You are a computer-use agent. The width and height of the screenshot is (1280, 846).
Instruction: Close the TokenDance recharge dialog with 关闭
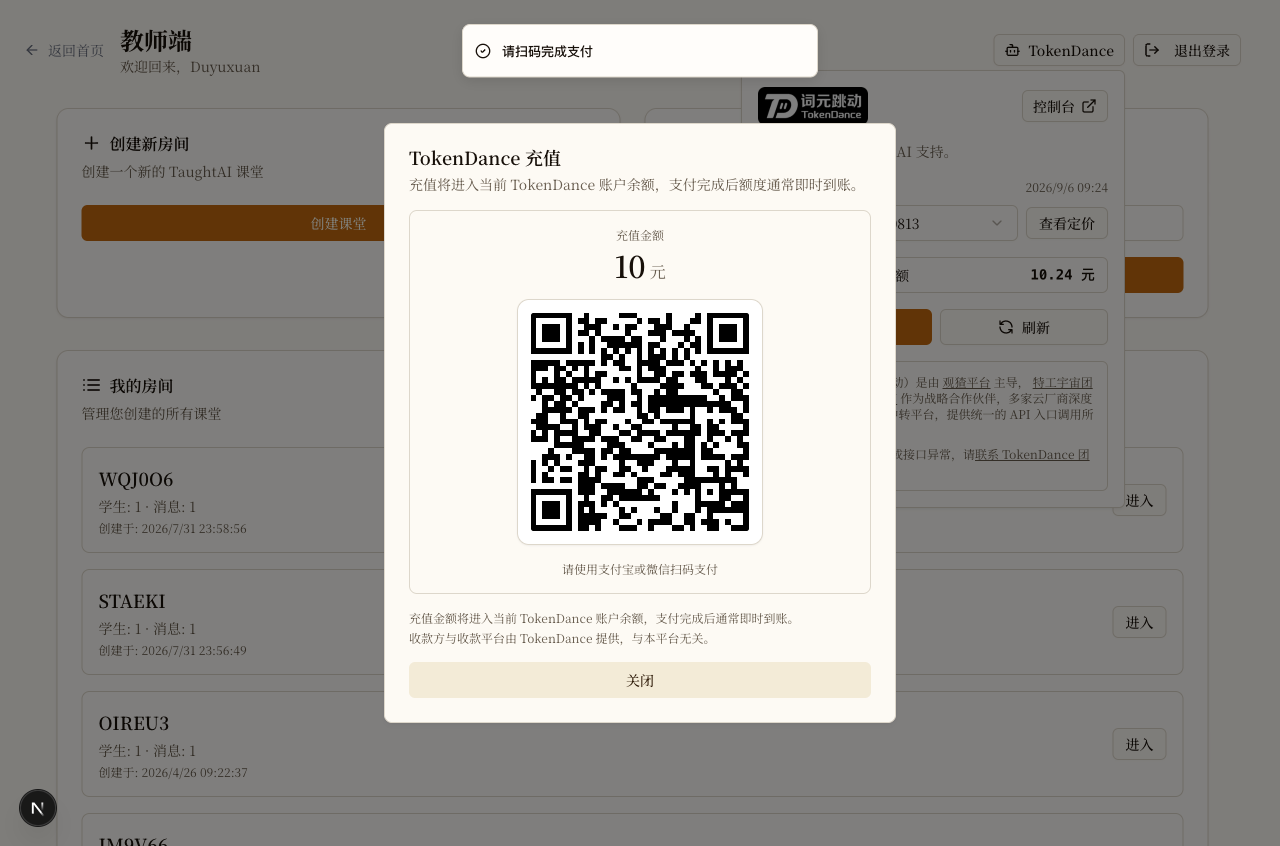point(640,680)
